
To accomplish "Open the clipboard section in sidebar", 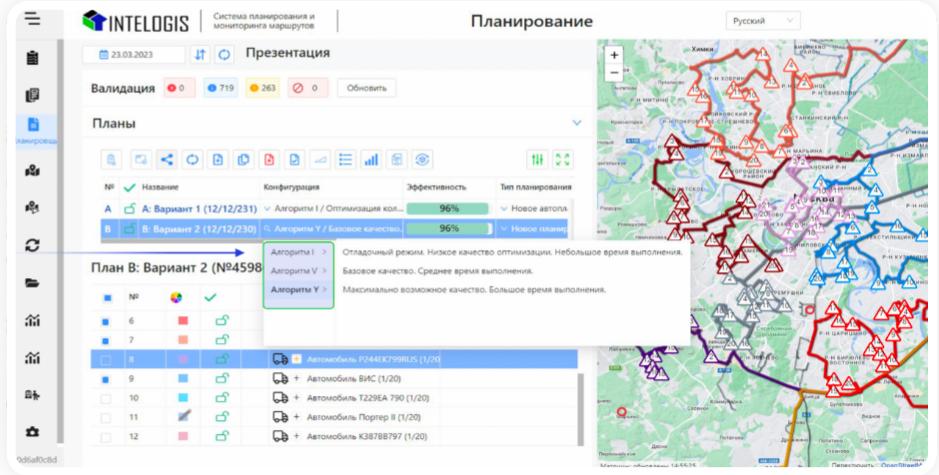I will (x=32, y=58).
